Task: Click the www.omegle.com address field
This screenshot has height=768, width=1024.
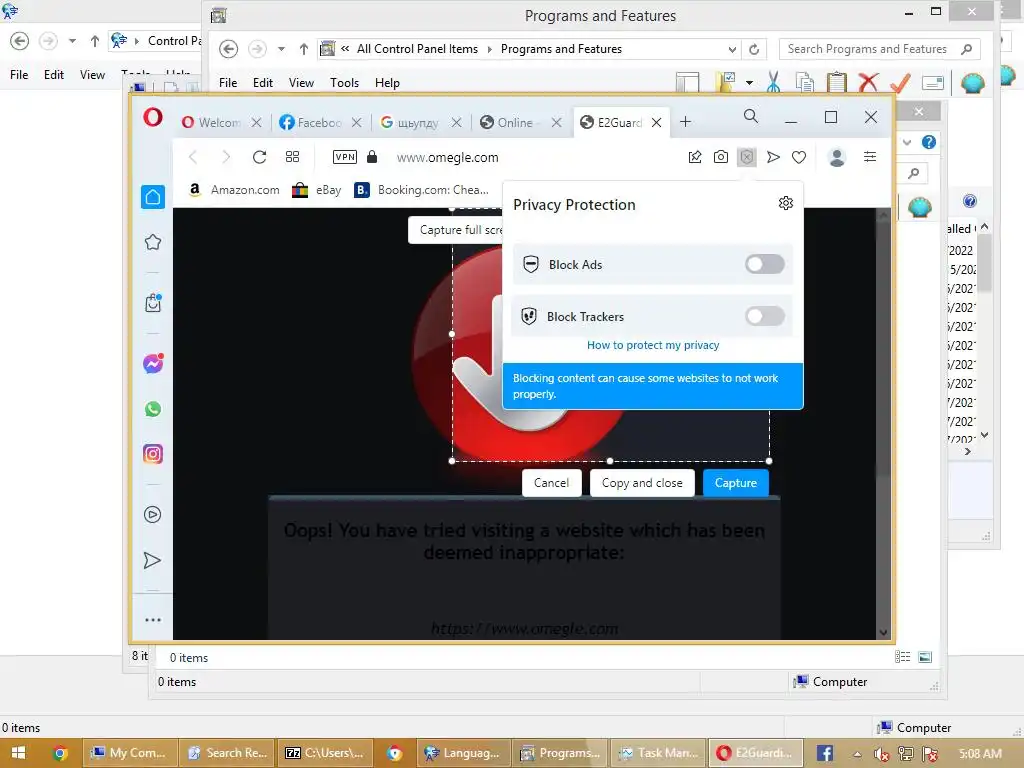Action: (x=447, y=157)
